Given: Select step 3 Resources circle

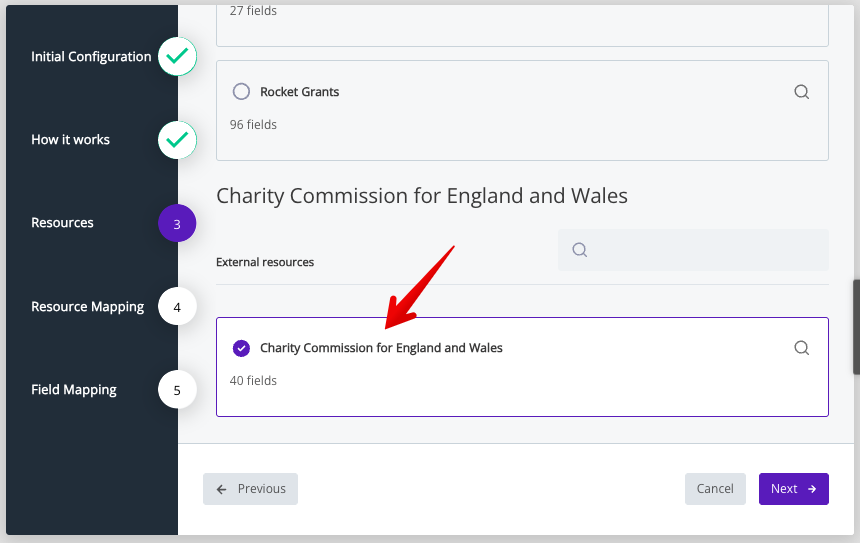Looking at the screenshot, I should pos(177,223).
